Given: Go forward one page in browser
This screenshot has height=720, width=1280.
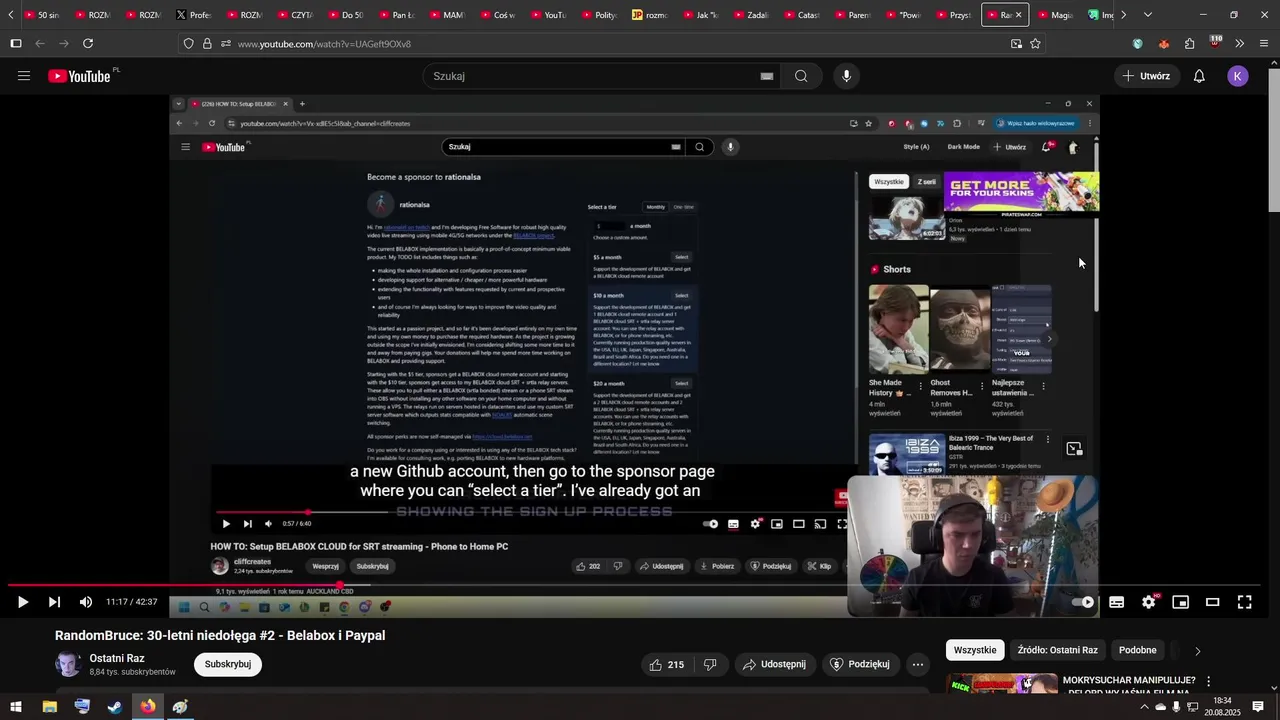Looking at the screenshot, I should tap(64, 44).
